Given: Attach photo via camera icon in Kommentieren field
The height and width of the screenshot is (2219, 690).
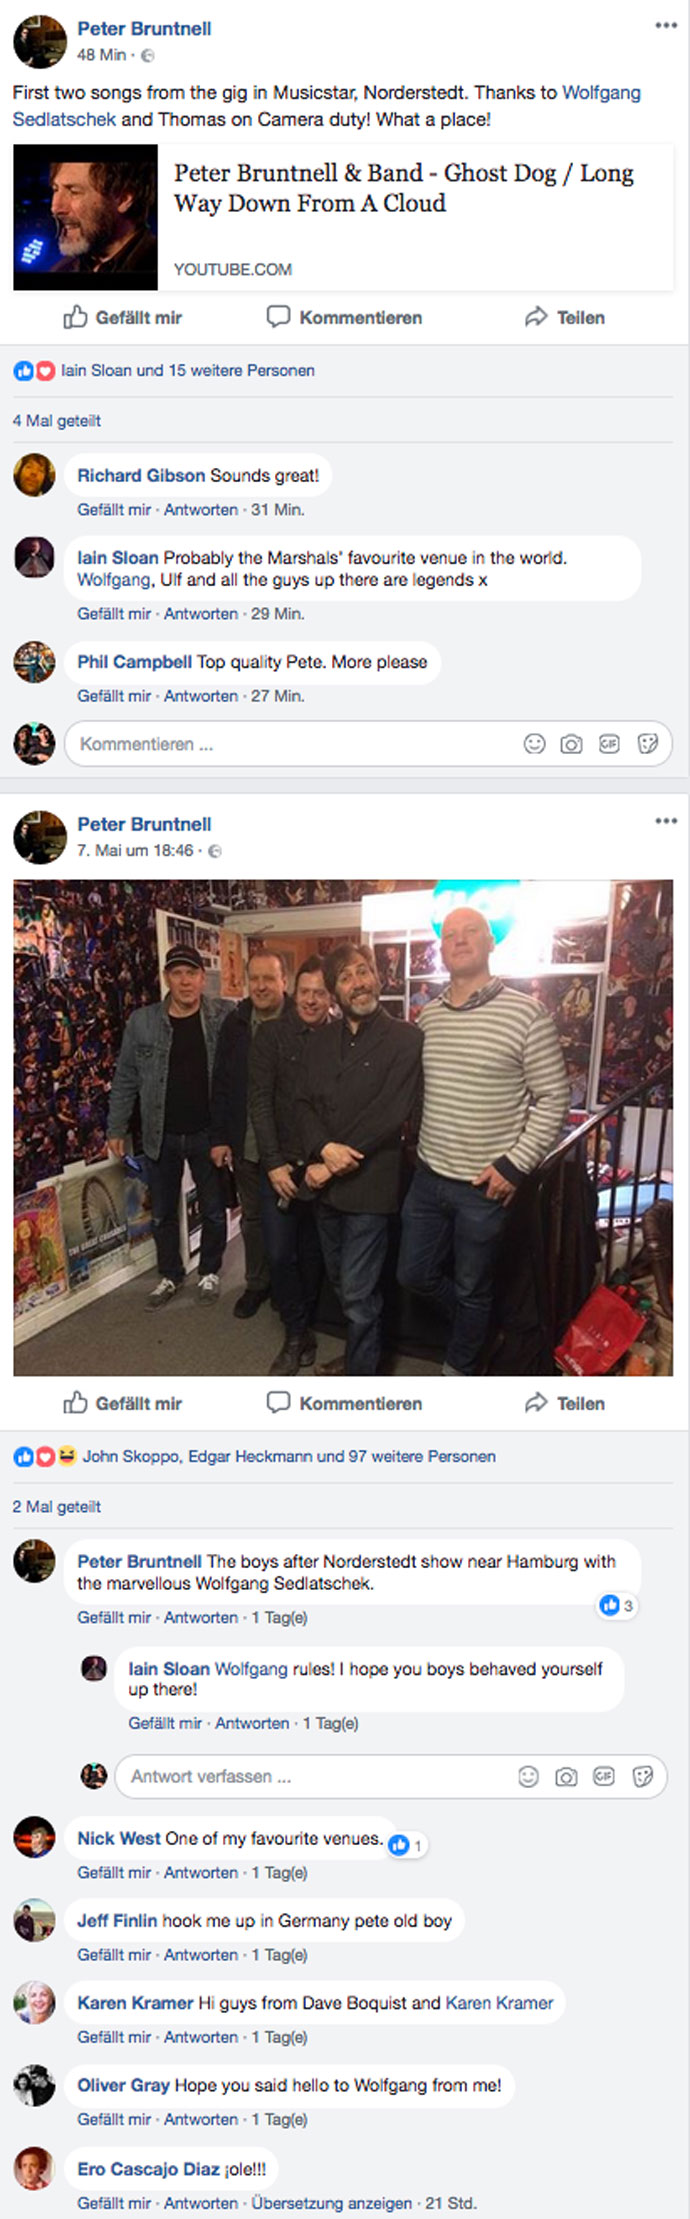Looking at the screenshot, I should point(571,744).
